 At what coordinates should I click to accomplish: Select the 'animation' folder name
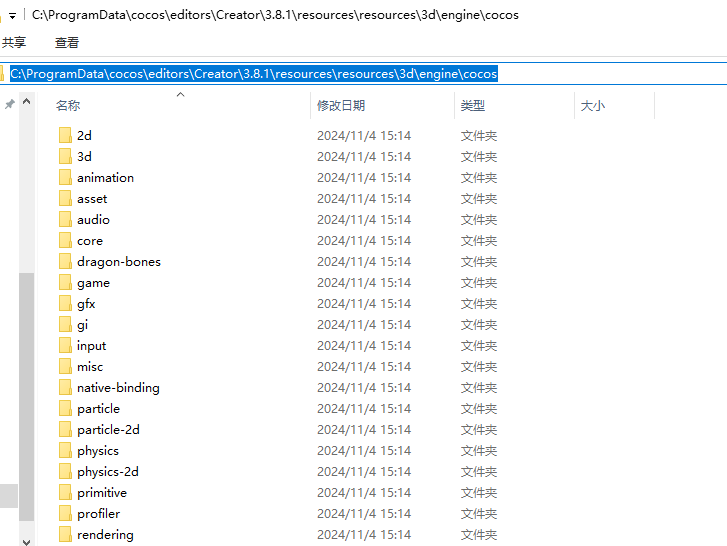pos(105,178)
